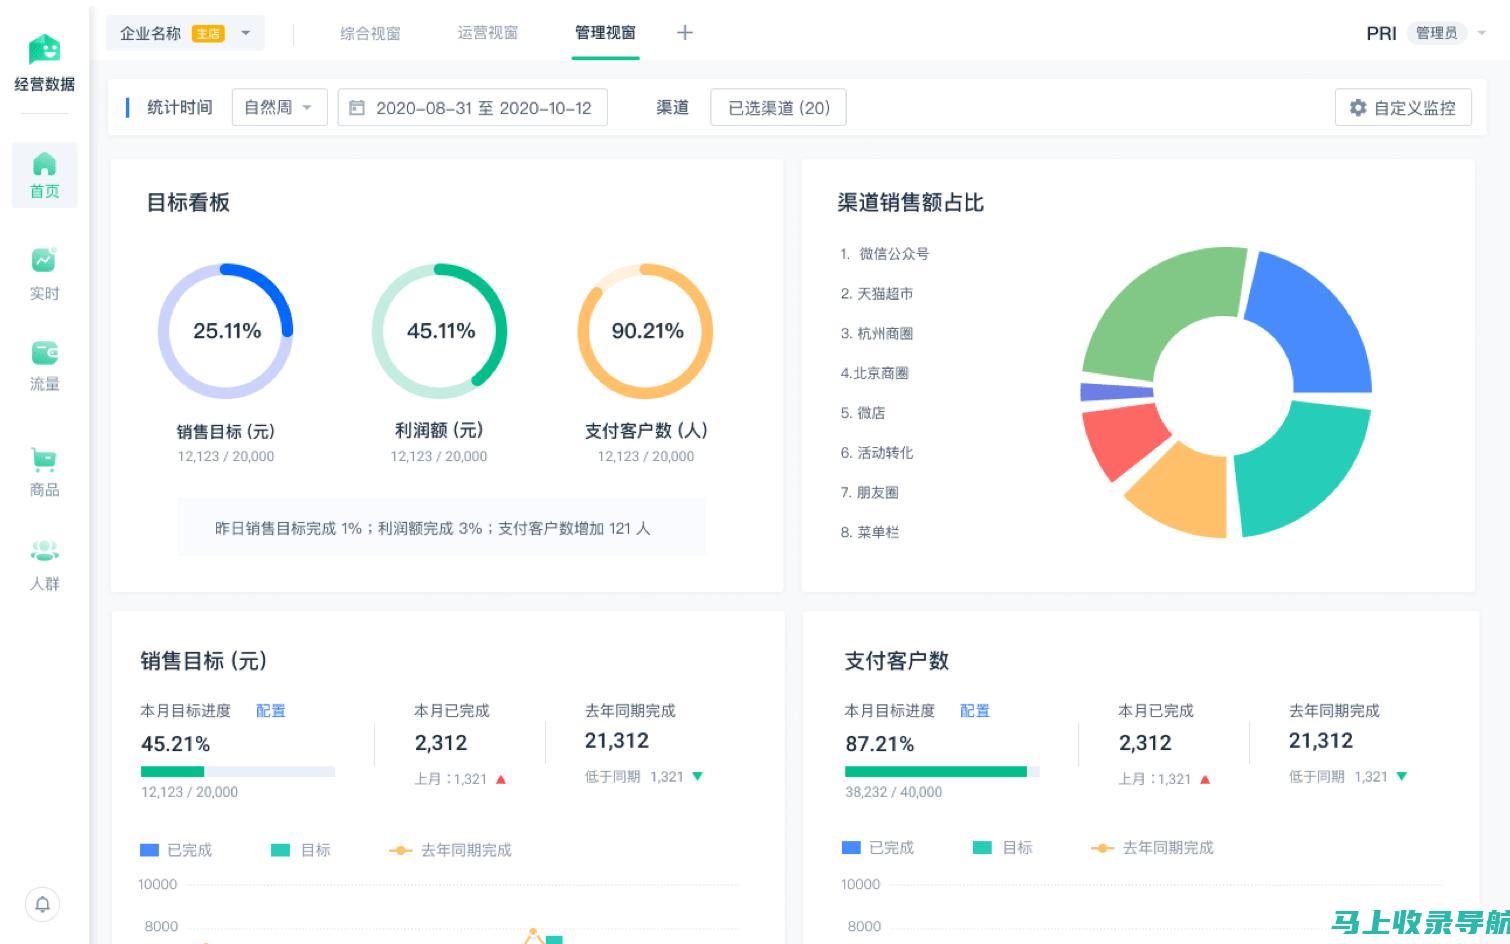
Task: Open the 商品 products cart icon
Action: coord(44,459)
